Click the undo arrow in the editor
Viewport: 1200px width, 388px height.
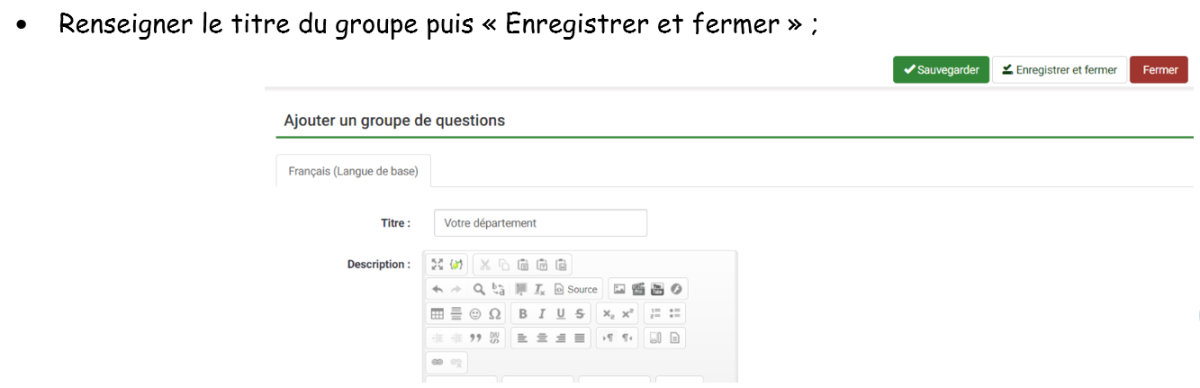437,289
